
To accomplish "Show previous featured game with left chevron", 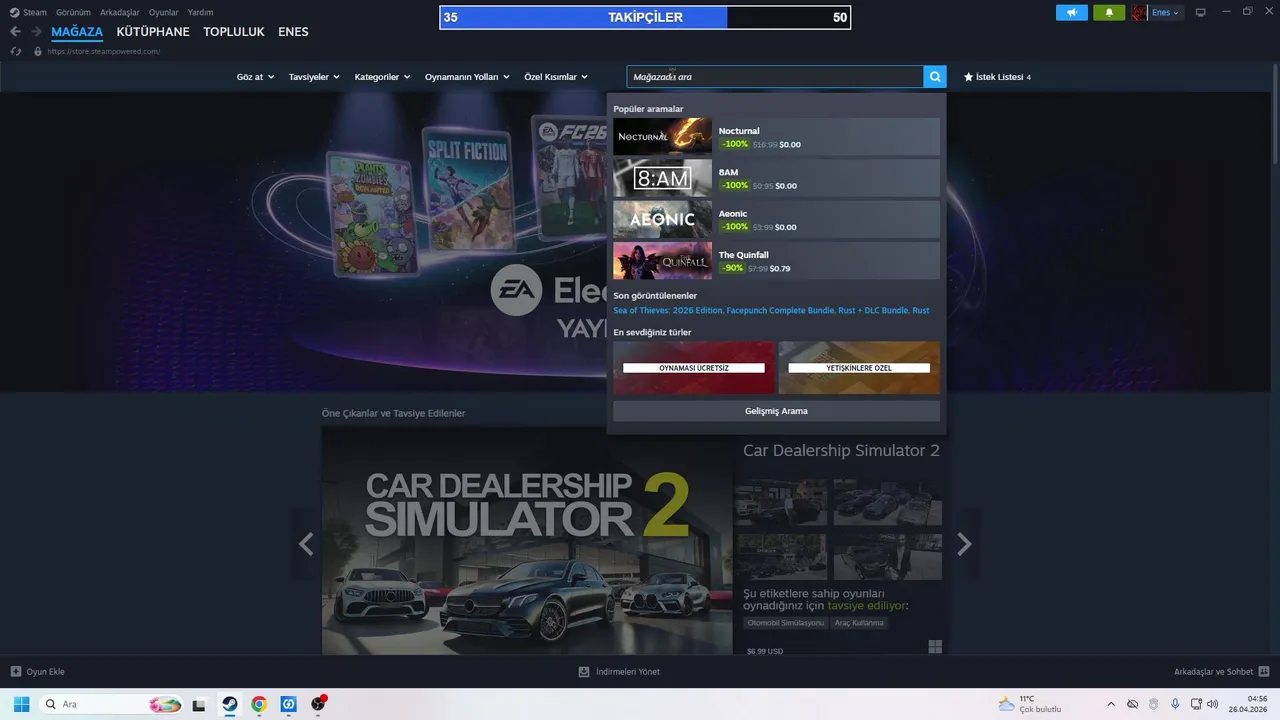I will click(306, 544).
